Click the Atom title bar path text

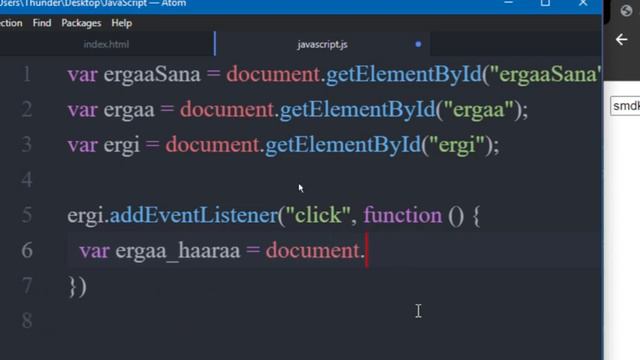[x=93, y=3]
